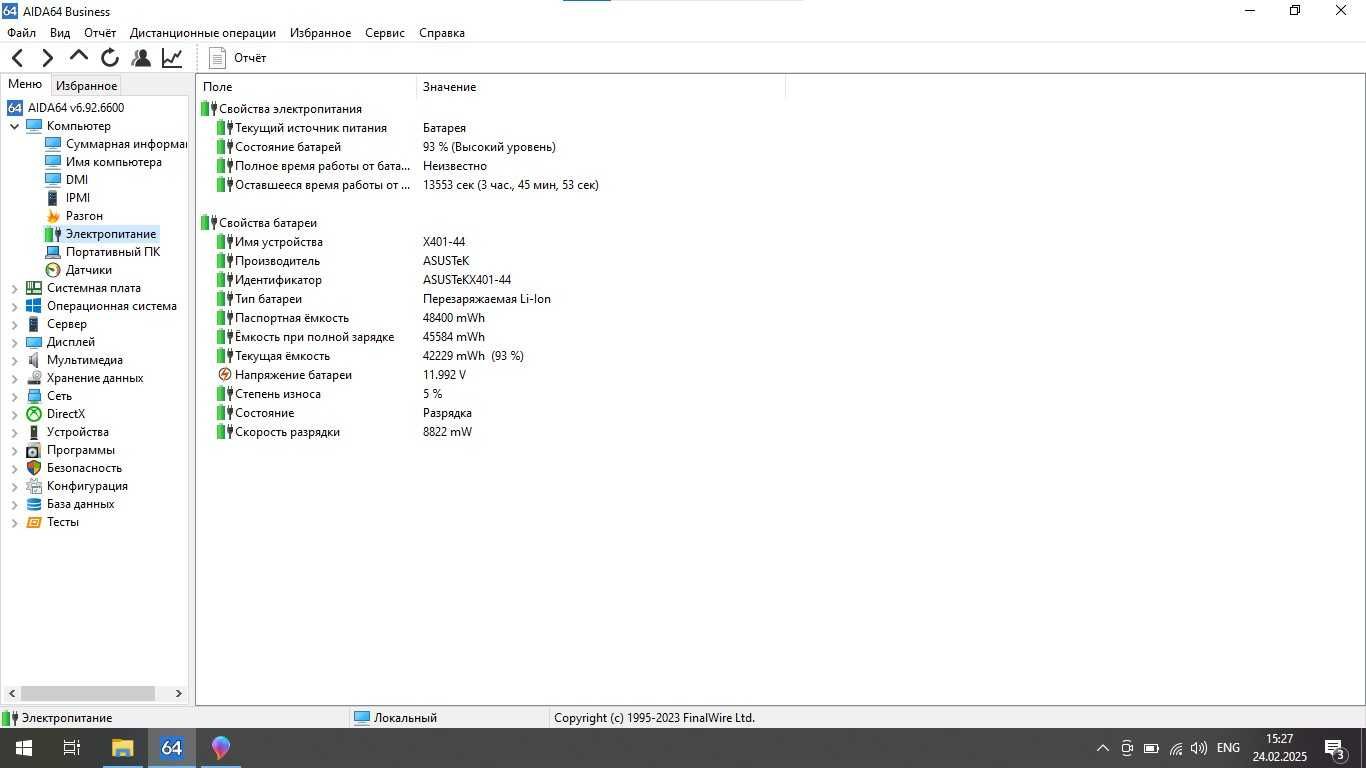The image size is (1366, 768).
Task: Click the Операционная система Windows icon
Action: point(34,306)
